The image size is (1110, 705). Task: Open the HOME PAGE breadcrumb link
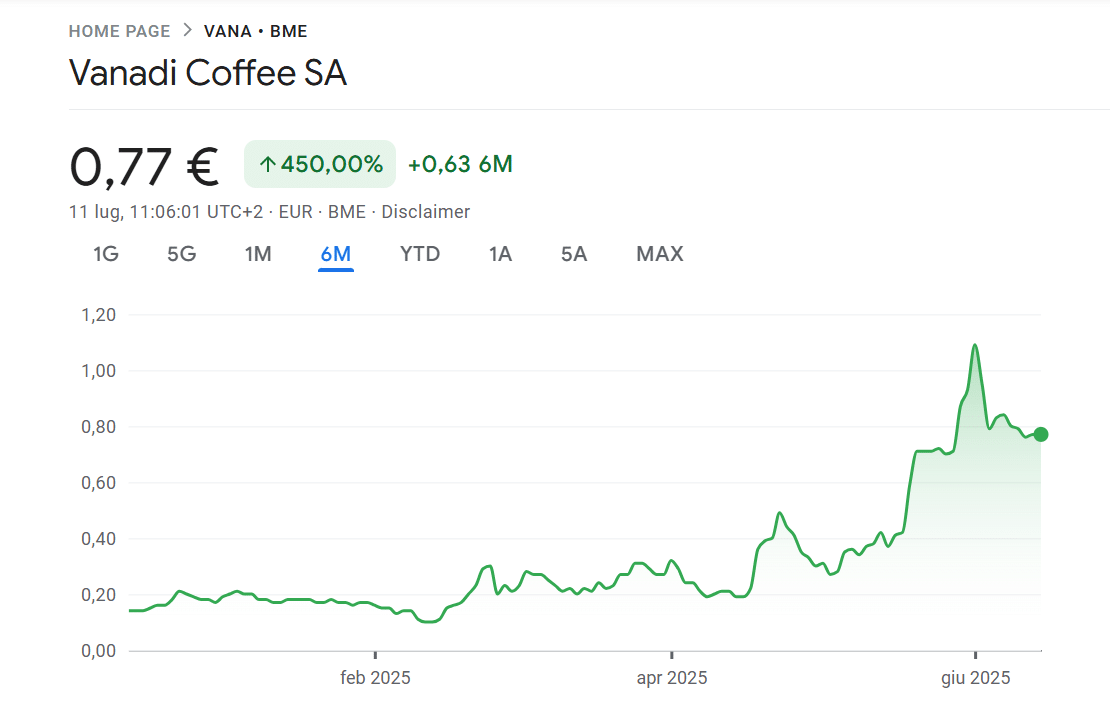click(120, 31)
